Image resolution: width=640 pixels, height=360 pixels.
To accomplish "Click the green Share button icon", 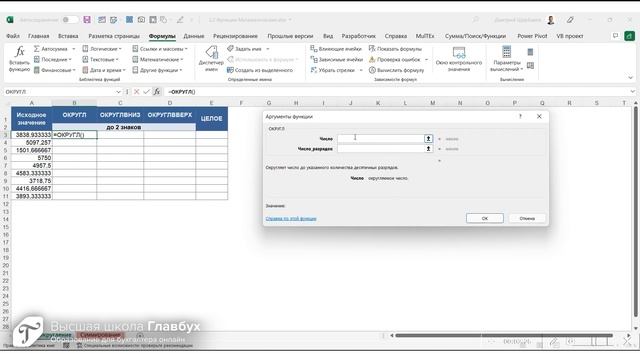I will [x=629, y=36].
